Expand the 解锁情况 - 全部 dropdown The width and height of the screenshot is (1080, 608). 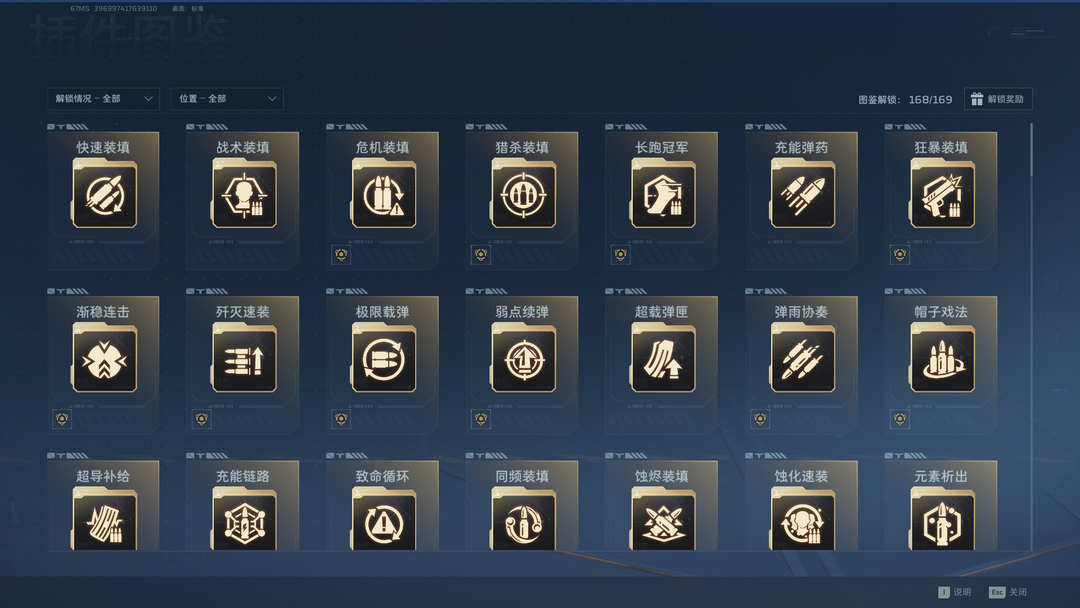[x=103, y=98]
